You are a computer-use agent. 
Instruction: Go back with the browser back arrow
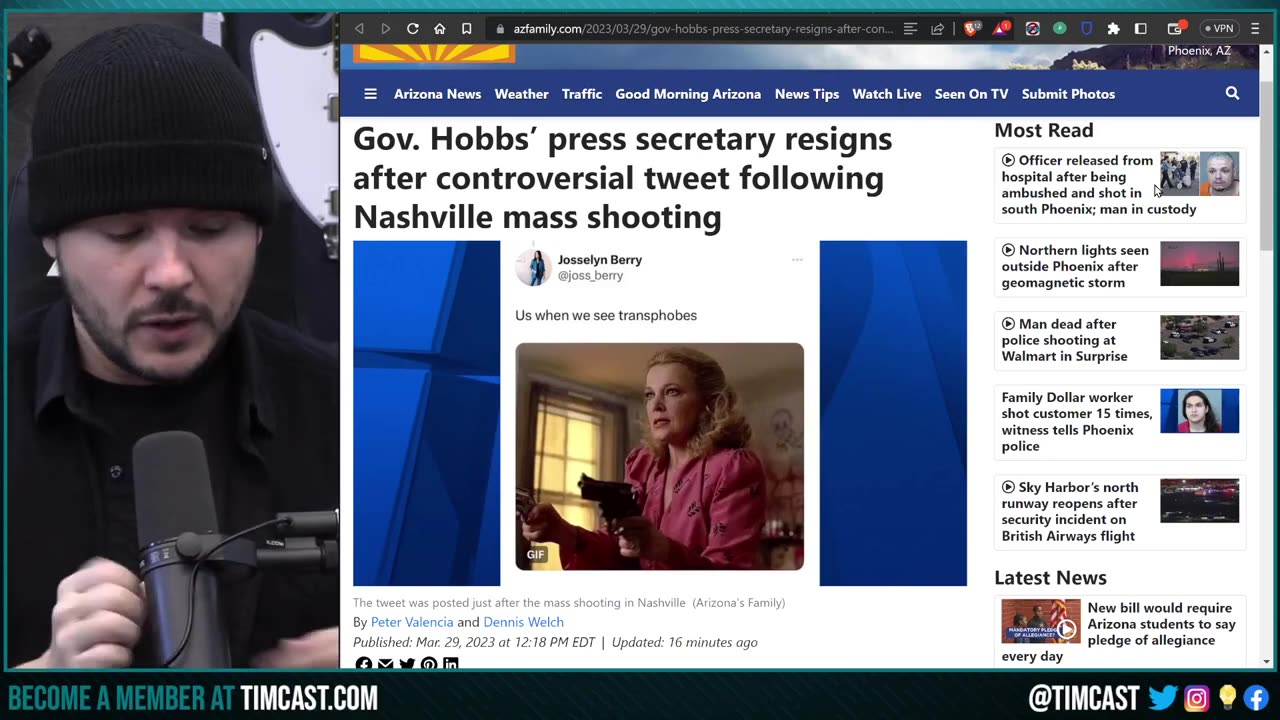coord(359,29)
